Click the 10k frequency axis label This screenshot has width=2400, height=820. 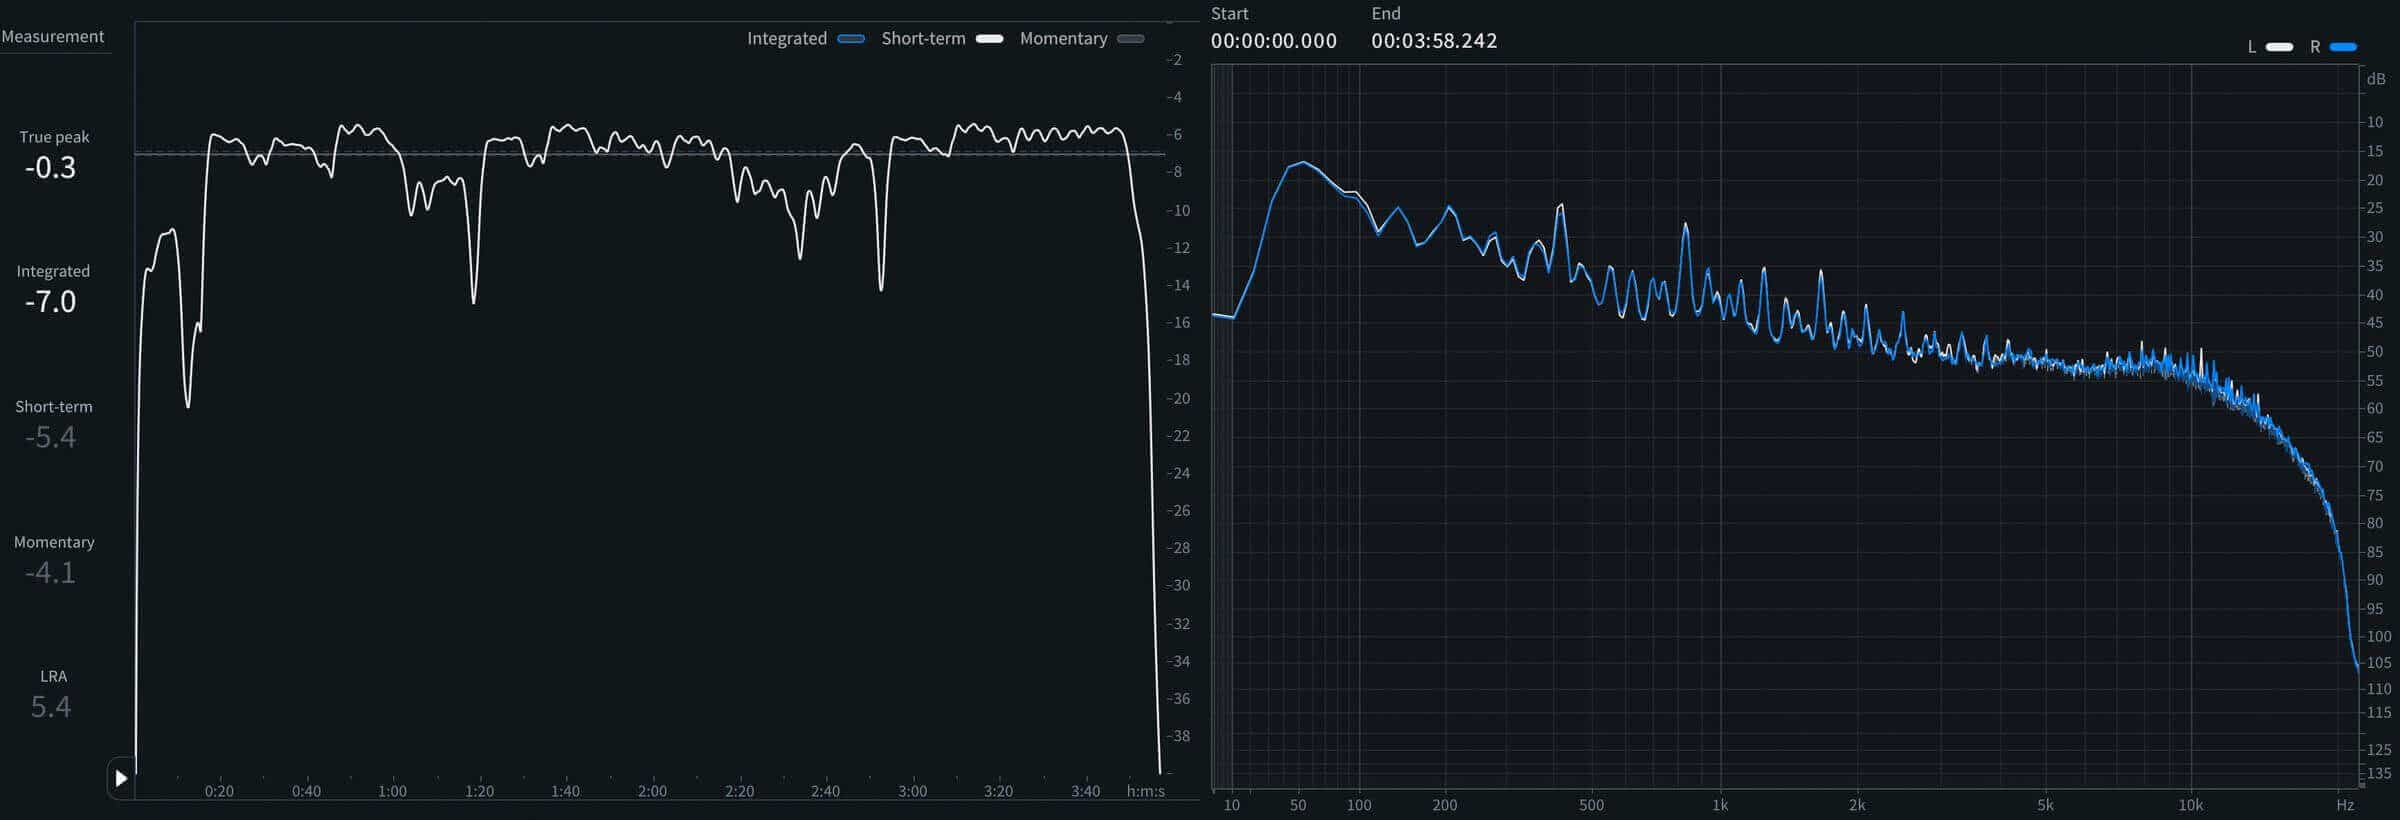click(2191, 805)
